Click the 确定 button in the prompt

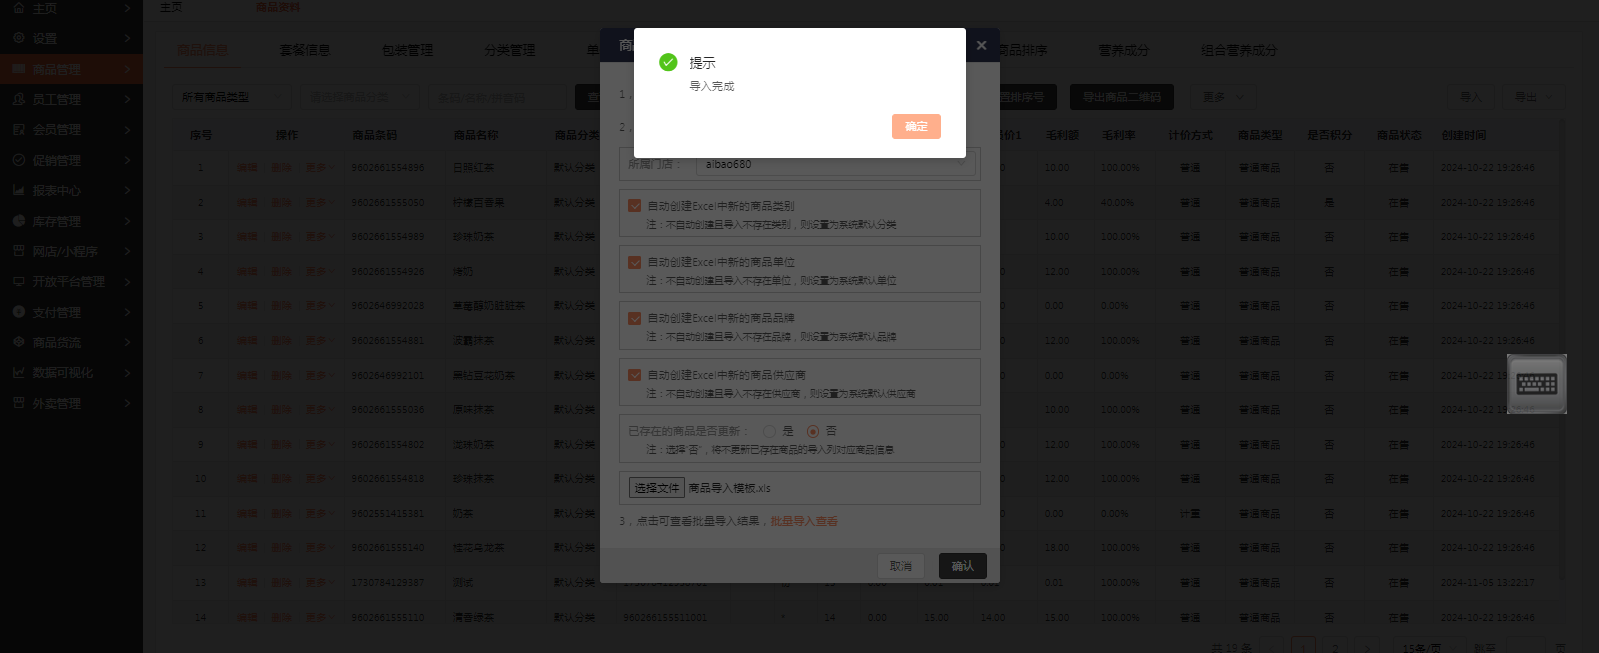(916, 126)
